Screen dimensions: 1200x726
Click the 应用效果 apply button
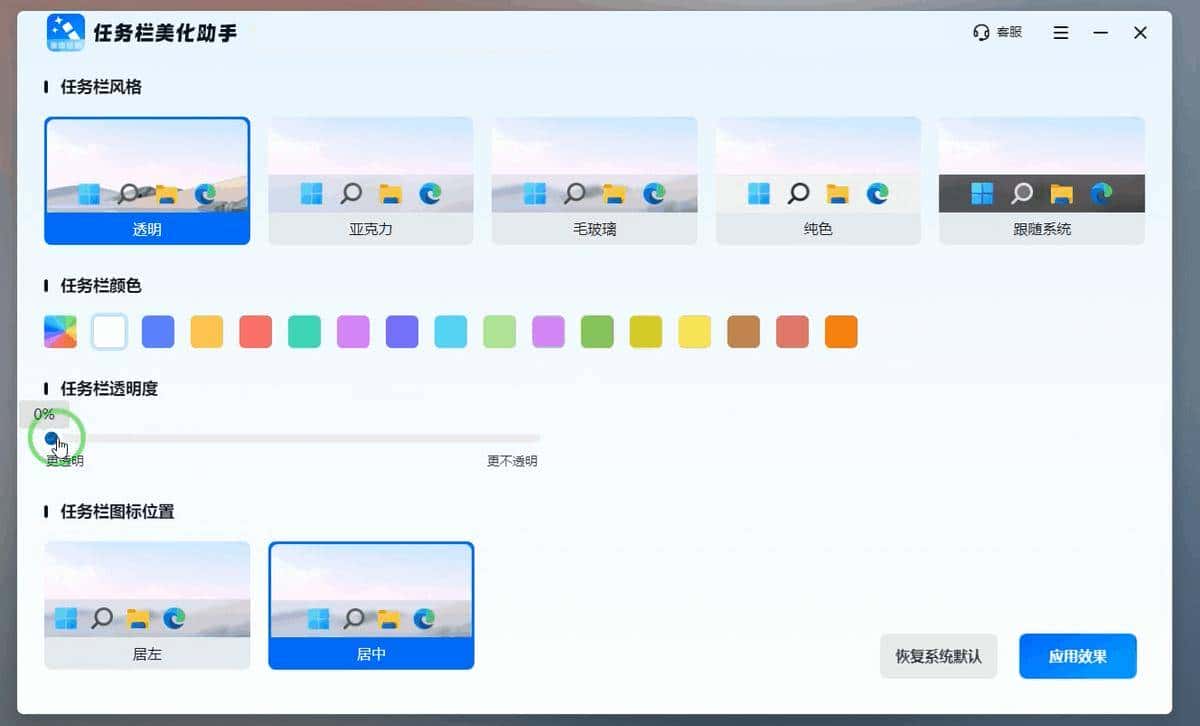(1077, 656)
